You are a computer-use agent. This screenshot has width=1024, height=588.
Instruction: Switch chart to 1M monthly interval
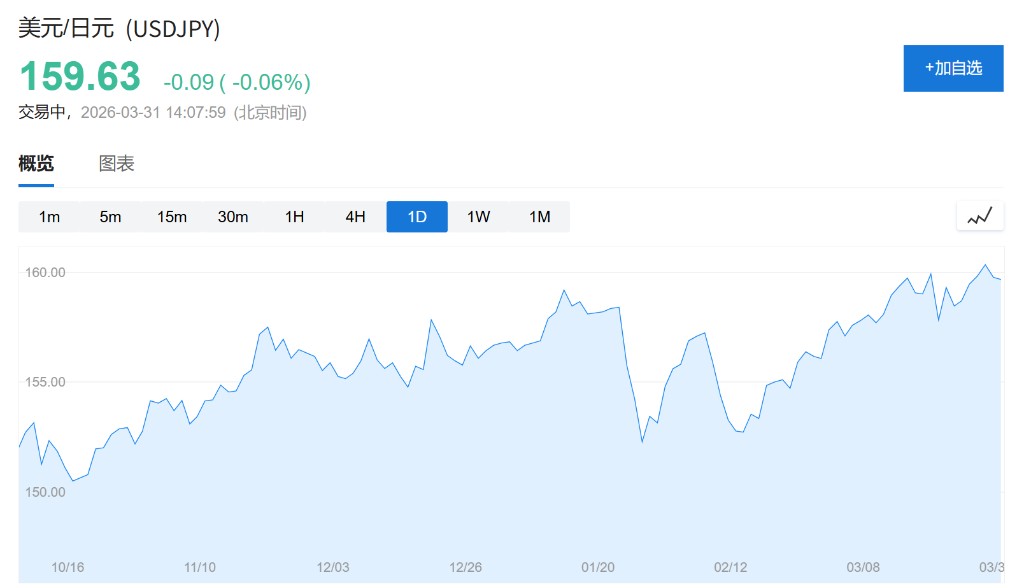point(539,217)
